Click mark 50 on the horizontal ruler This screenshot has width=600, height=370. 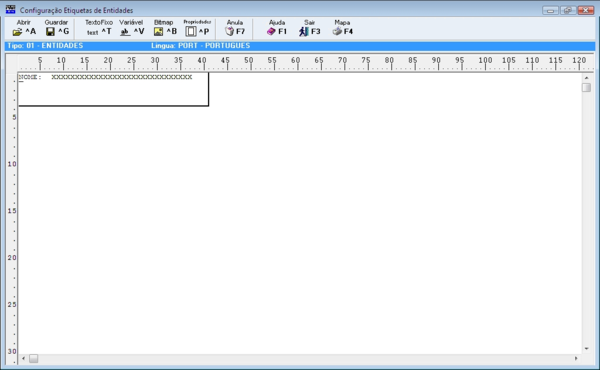pos(249,60)
